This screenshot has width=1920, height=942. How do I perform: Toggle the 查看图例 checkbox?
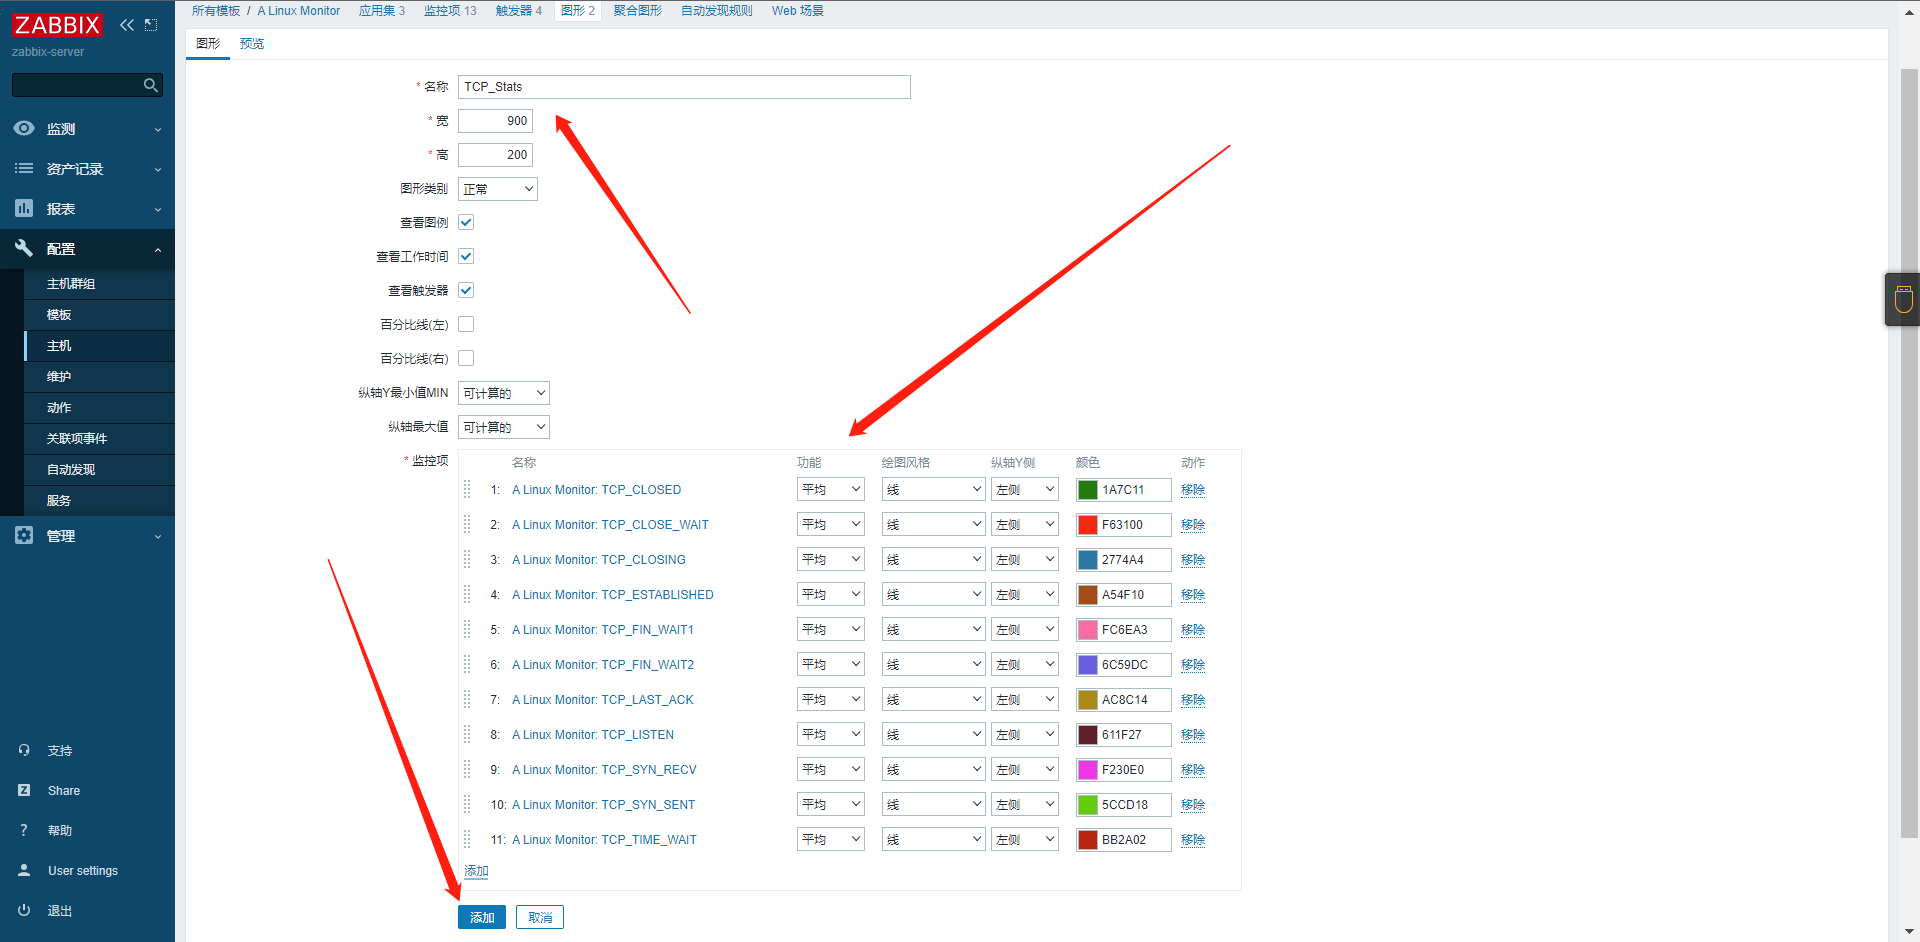[466, 222]
